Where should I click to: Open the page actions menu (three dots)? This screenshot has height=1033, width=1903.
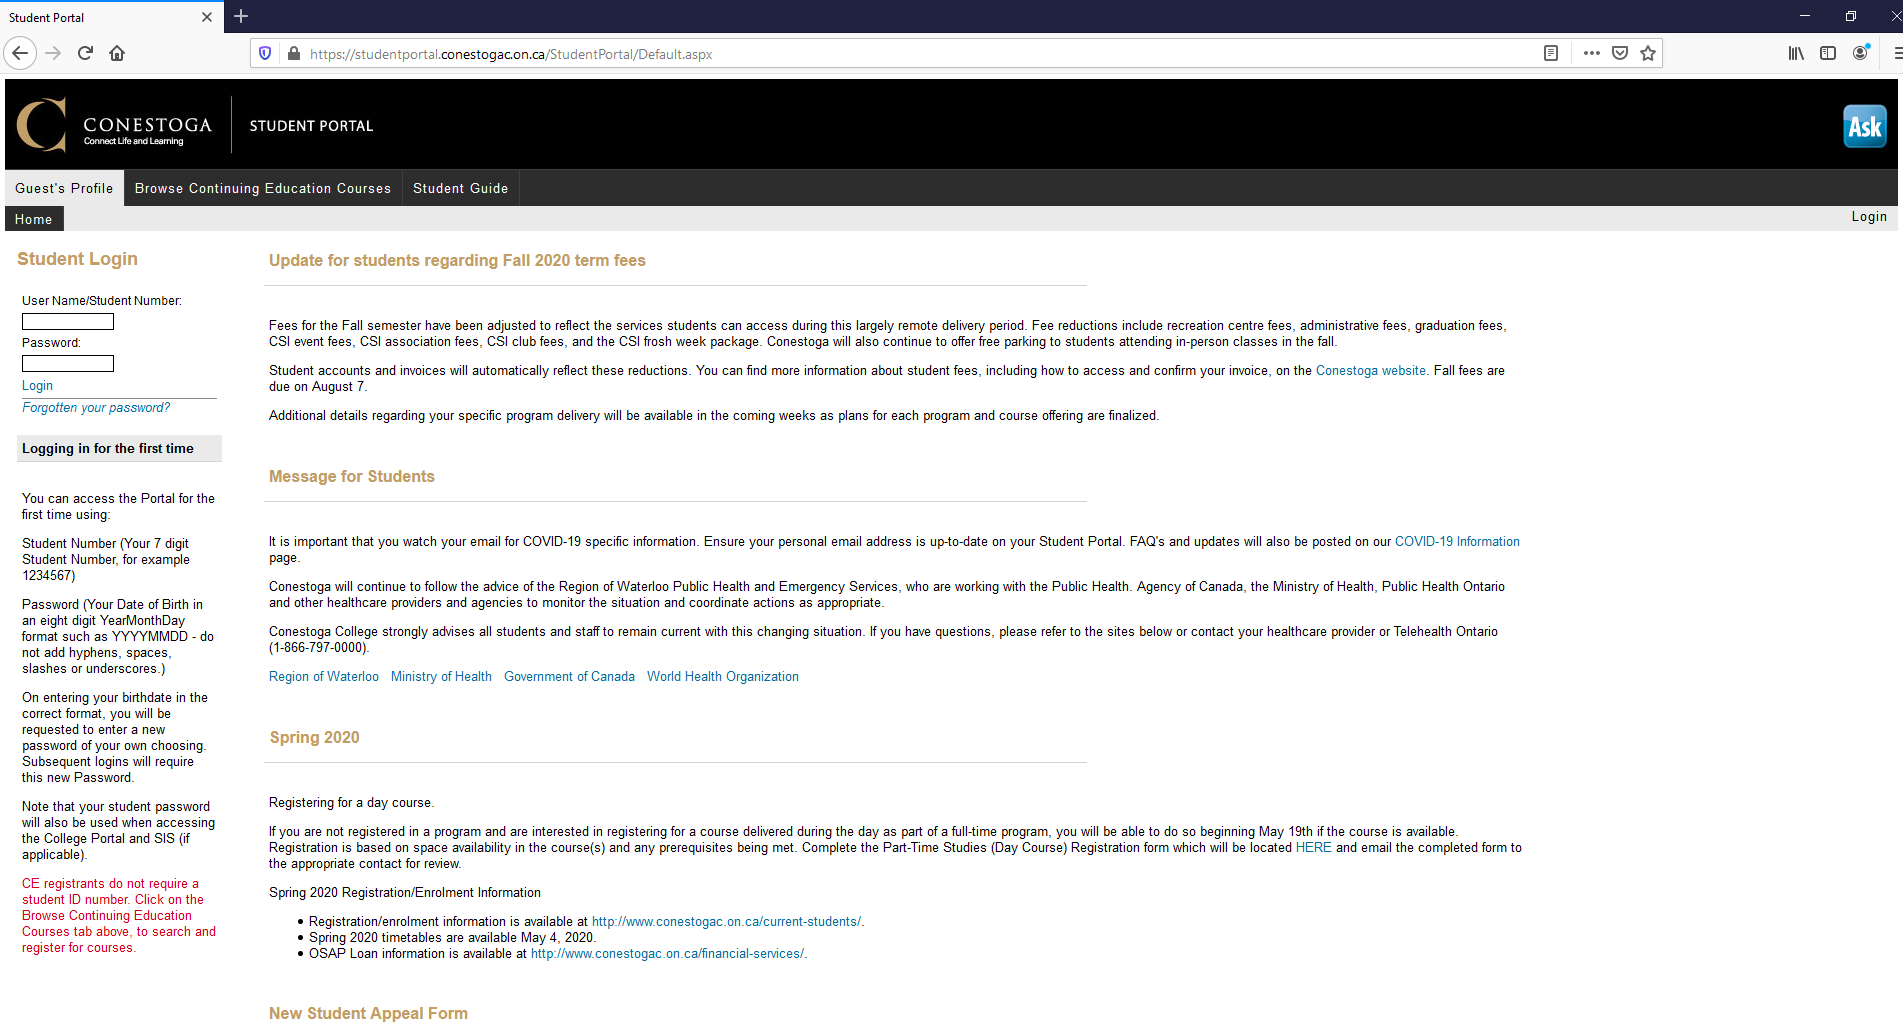point(1590,53)
